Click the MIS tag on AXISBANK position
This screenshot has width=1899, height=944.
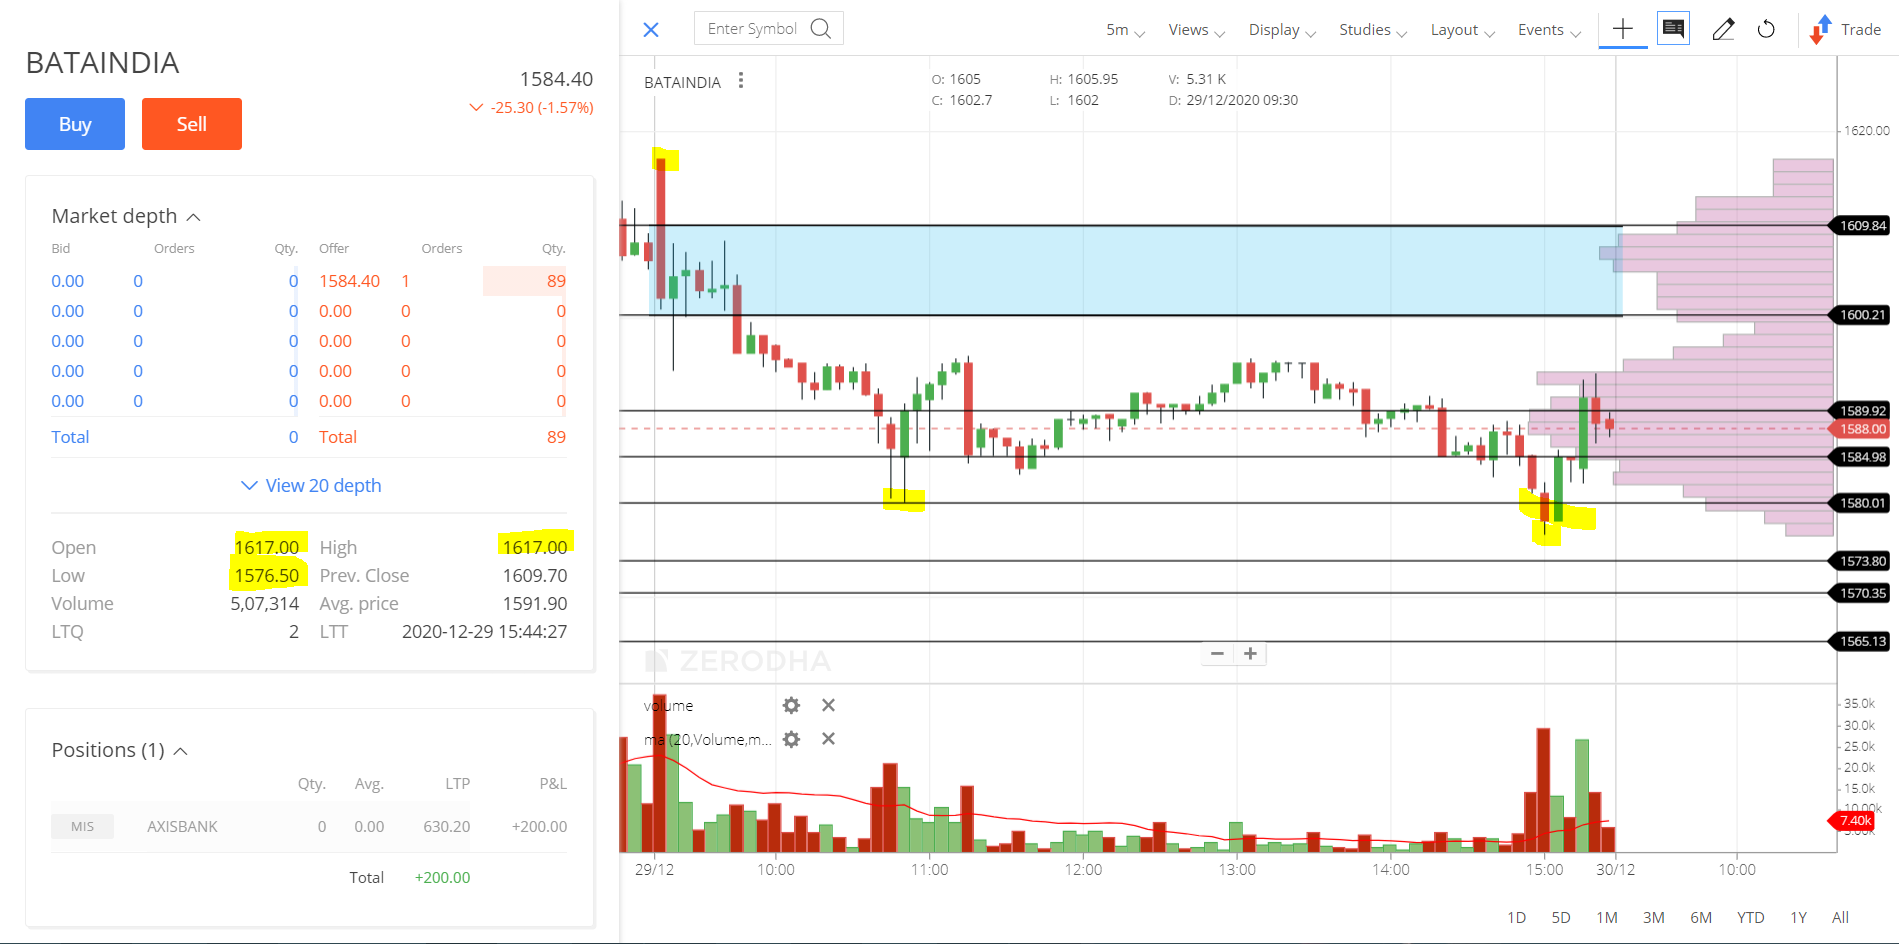(x=82, y=827)
